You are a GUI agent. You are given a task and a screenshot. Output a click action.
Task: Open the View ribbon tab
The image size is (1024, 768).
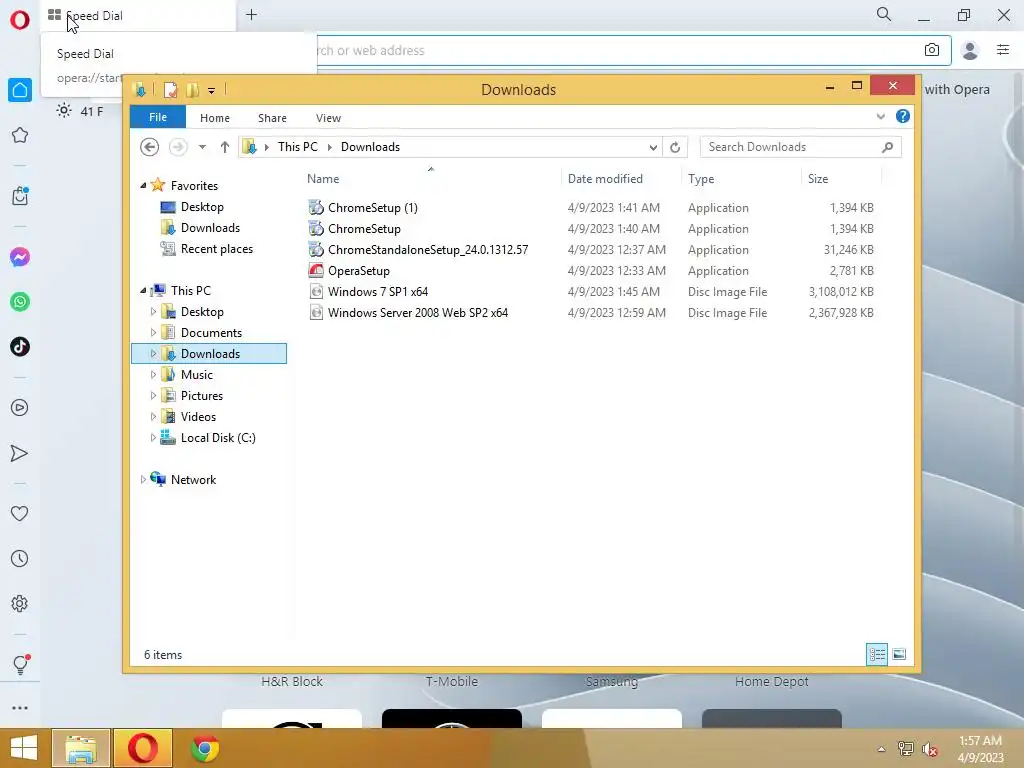coord(328,118)
